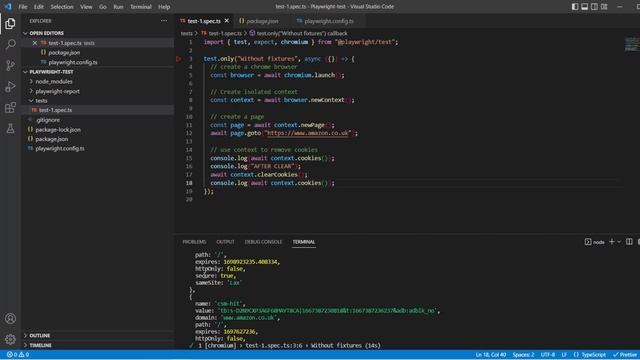Screen dimensions: 640x360
Task: Open the Testing flask view
Action: [10, 128]
